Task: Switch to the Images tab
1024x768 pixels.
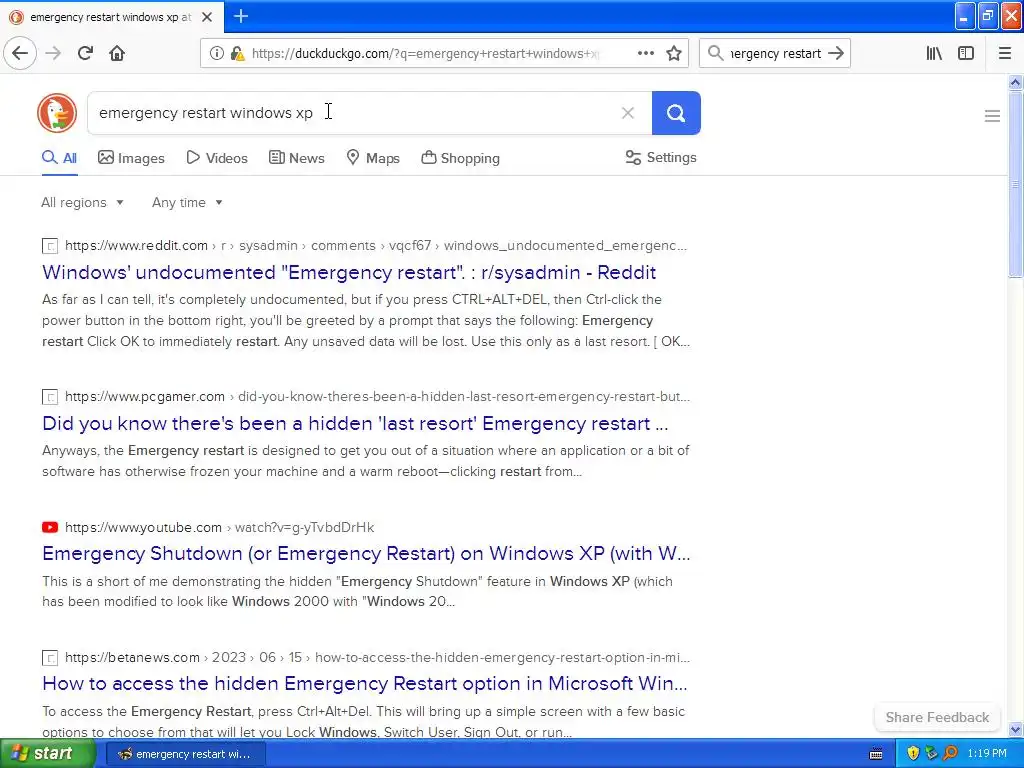Action: (x=131, y=158)
